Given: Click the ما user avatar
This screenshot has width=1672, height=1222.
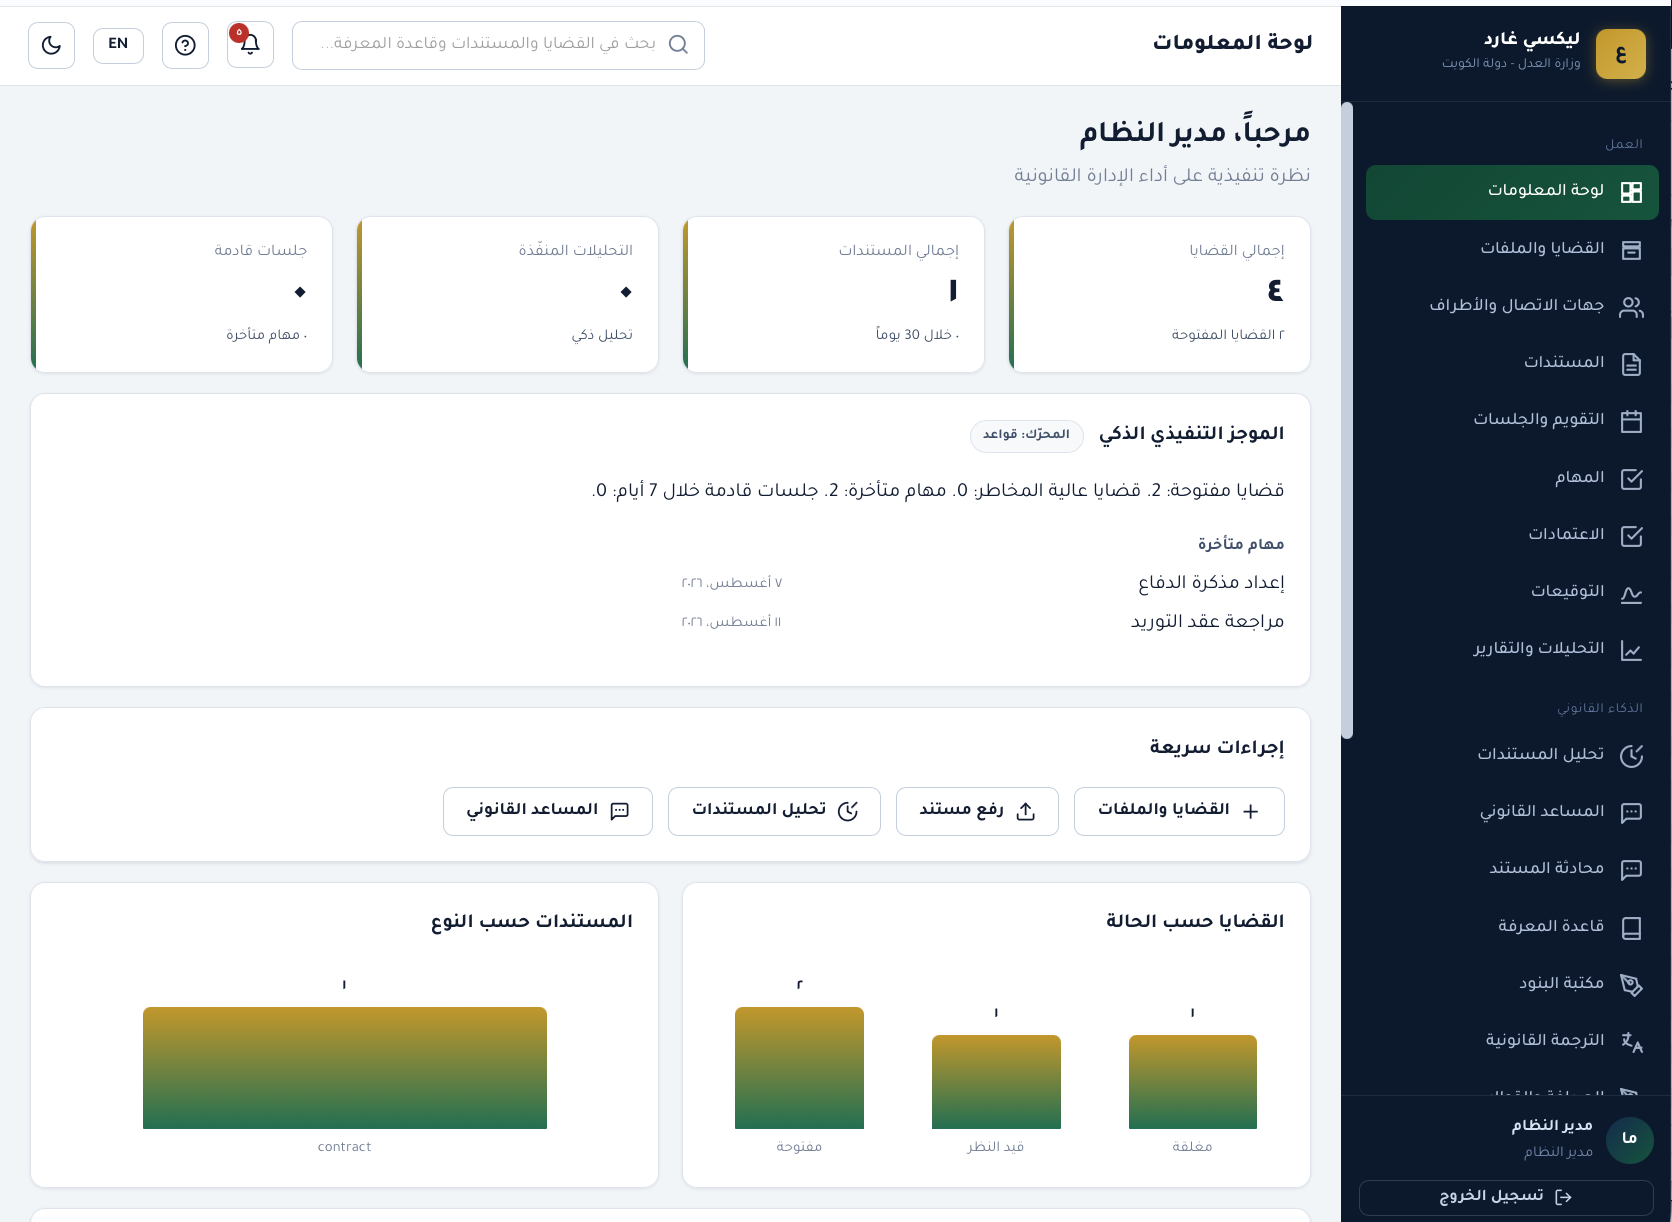Looking at the screenshot, I should tap(1630, 1139).
